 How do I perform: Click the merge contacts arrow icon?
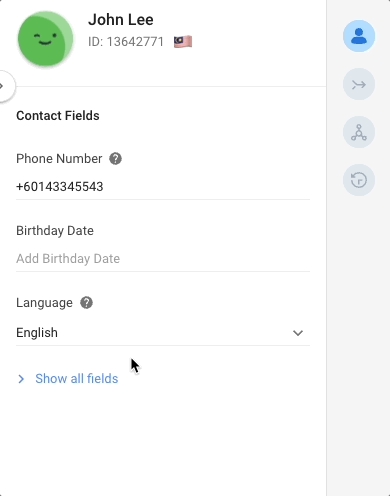point(359,84)
